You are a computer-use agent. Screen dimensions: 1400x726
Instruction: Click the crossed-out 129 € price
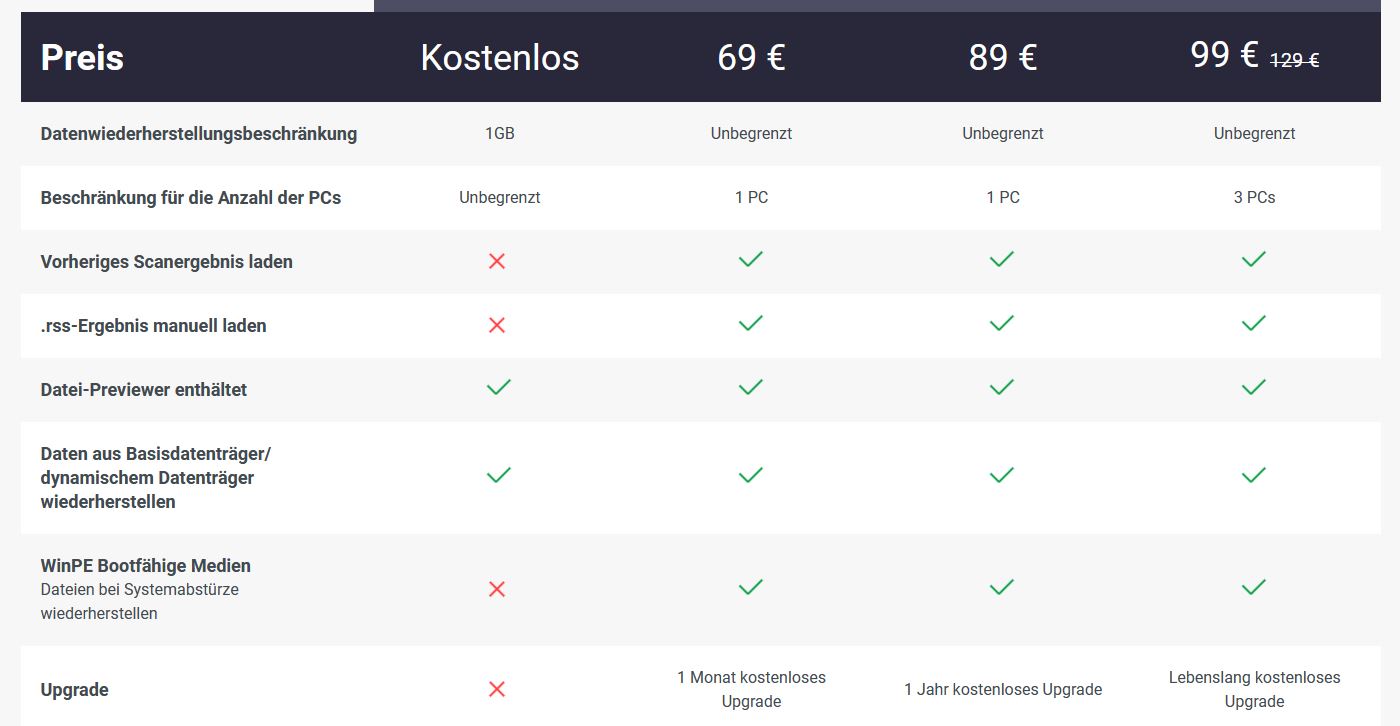pyautogui.click(x=1295, y=60)
